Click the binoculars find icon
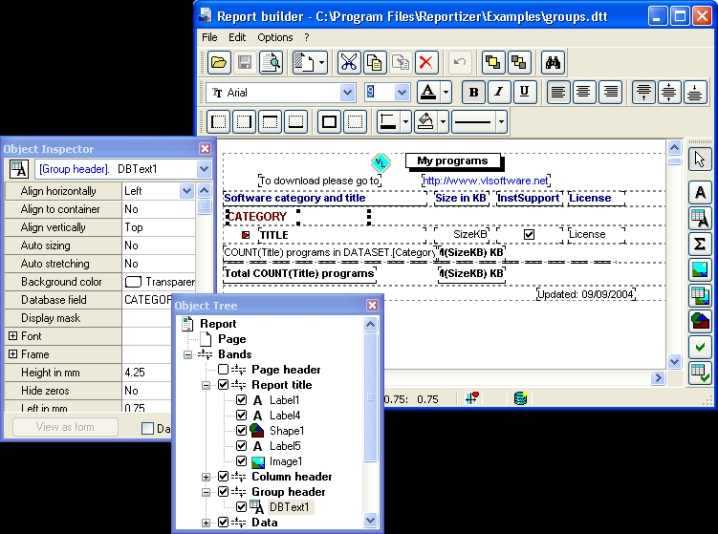718x534 pixels. (x=551, y=63)
